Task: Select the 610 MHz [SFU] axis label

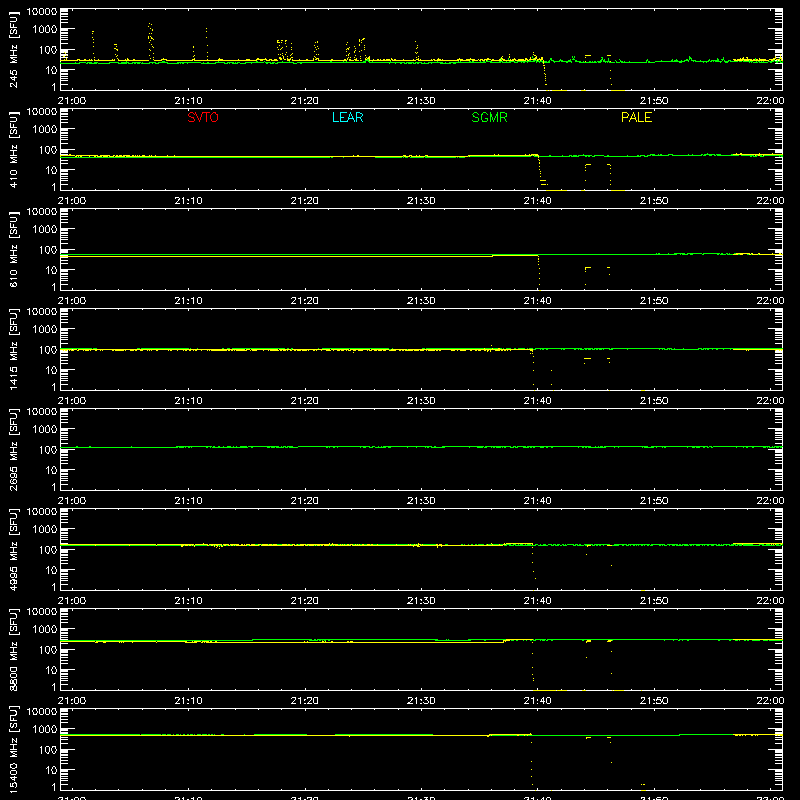Action: [x=14, y=249]
